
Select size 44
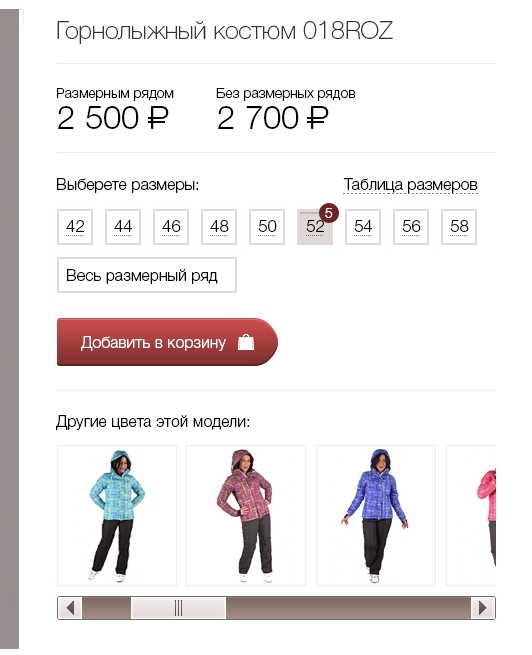pos(123,227)
